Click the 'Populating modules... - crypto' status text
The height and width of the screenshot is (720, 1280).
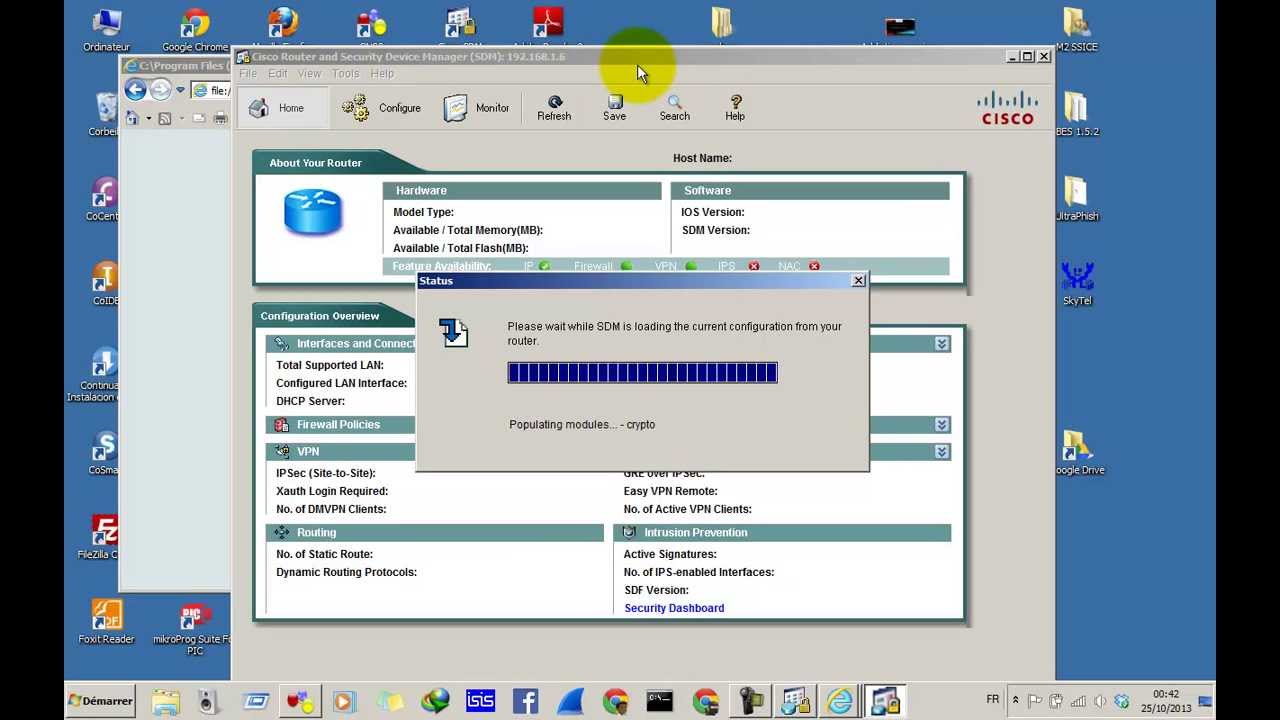(582, 425)
